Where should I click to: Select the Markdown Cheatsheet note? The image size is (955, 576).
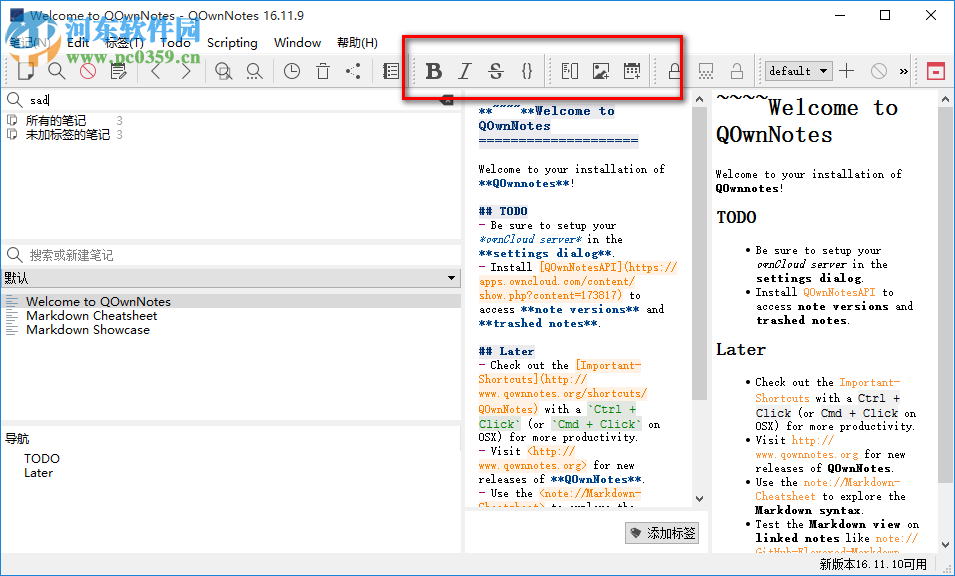point(91,316)
